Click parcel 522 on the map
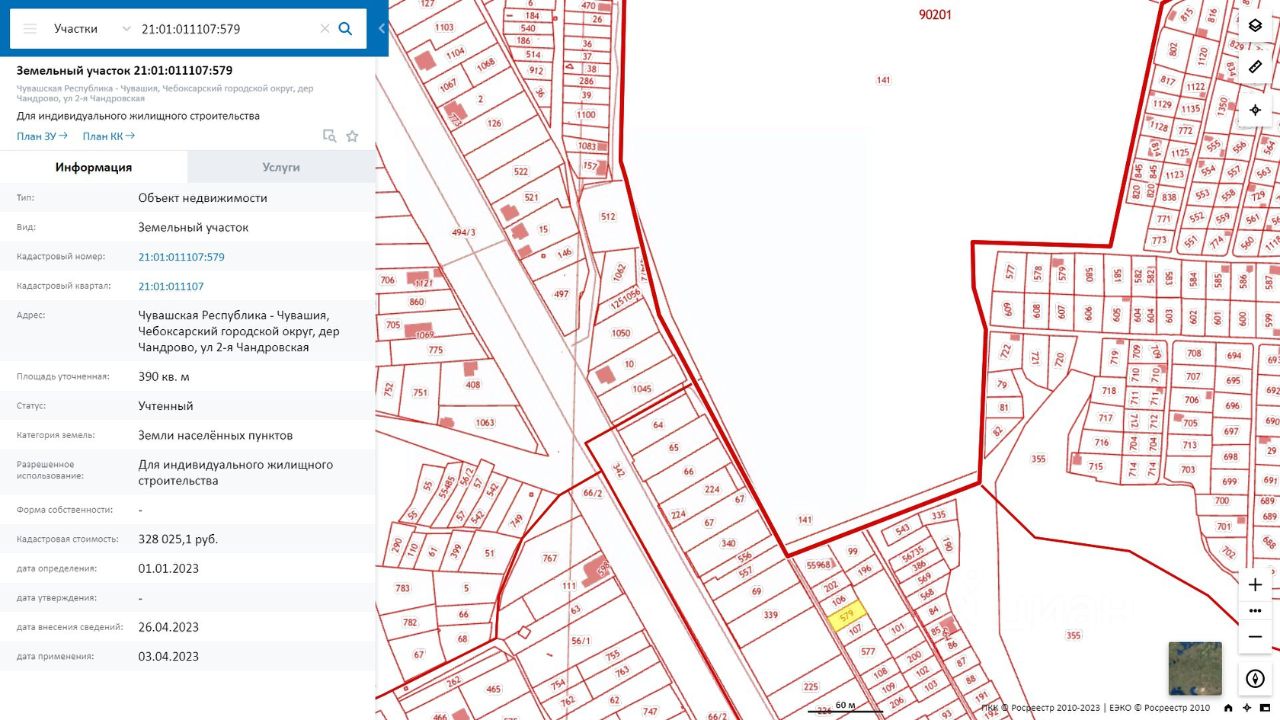Viewport: 1280px width, 720px height. coord(521,172)
